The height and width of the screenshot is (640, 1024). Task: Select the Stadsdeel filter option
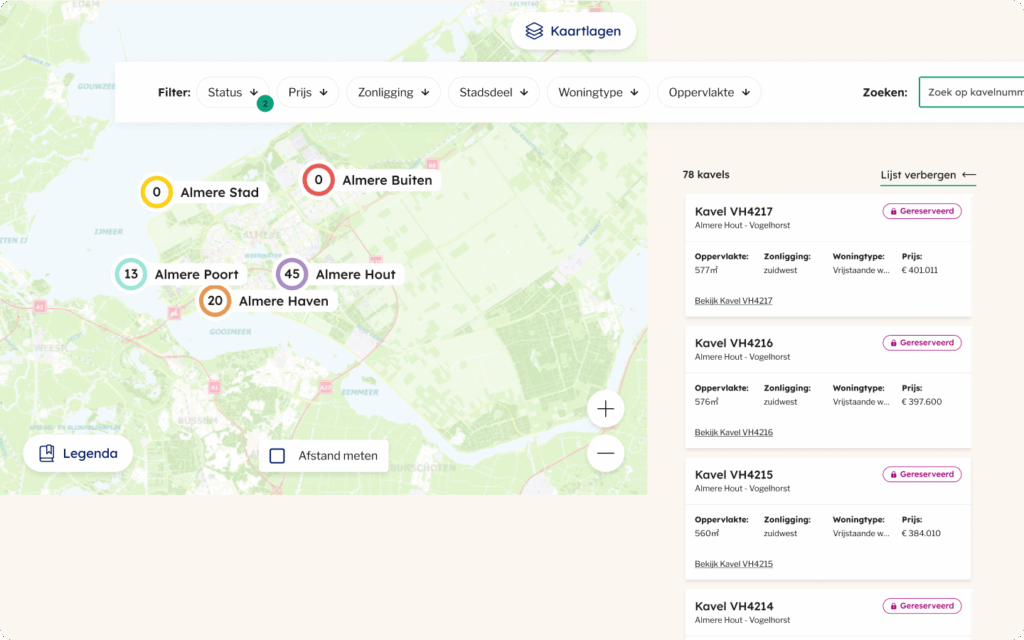point(493,92)
